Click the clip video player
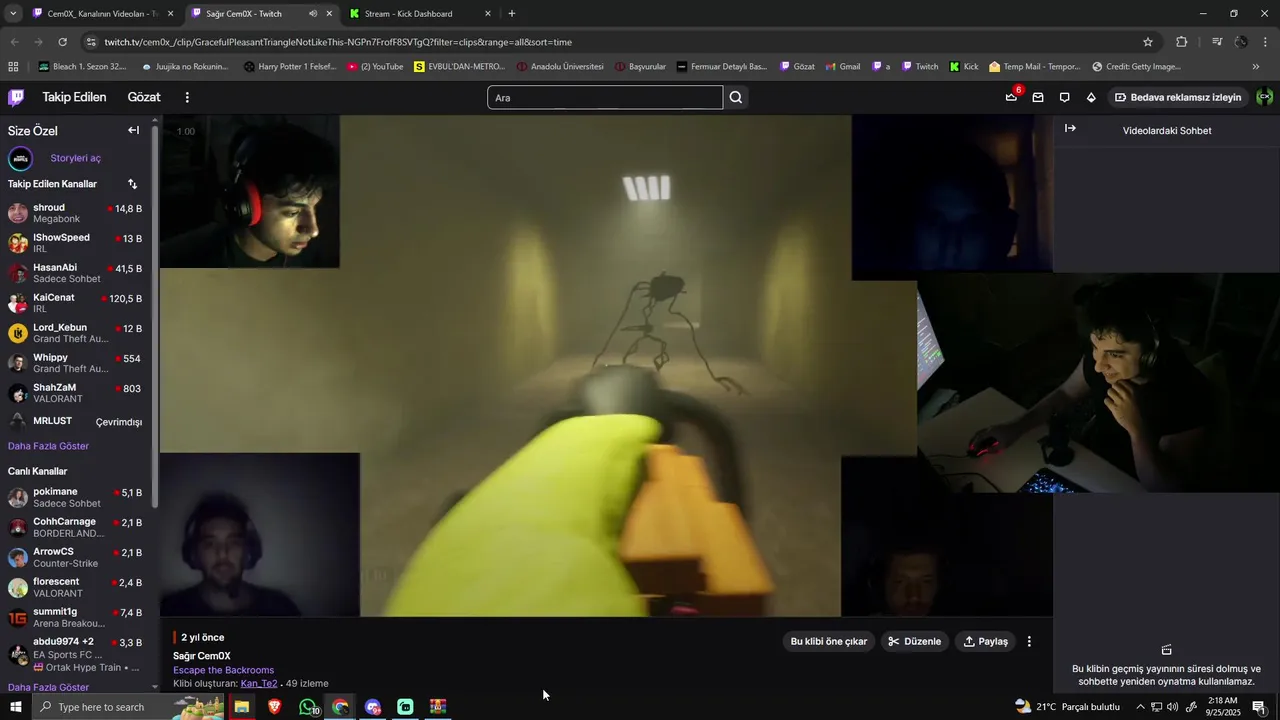The width and height of the screenshot is (1280, 720). 606,366
